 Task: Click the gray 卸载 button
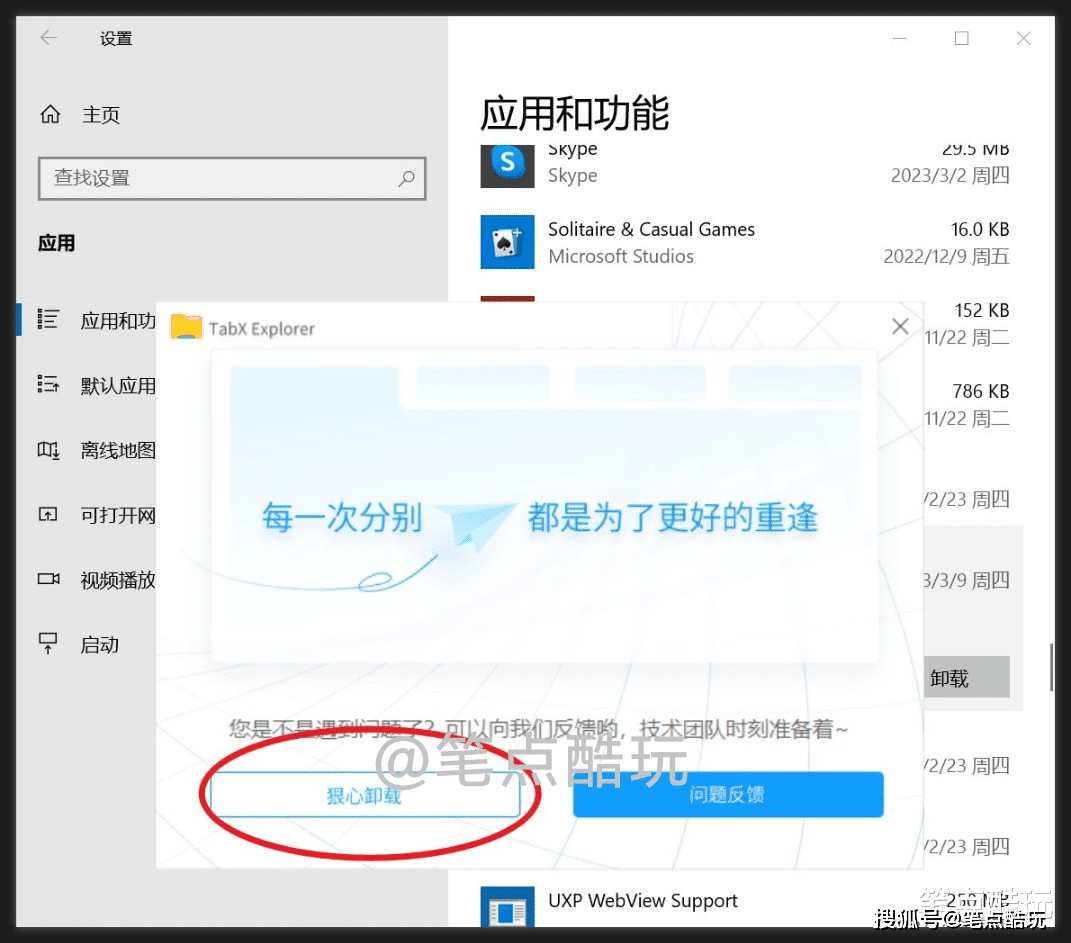tap(966, 677)
